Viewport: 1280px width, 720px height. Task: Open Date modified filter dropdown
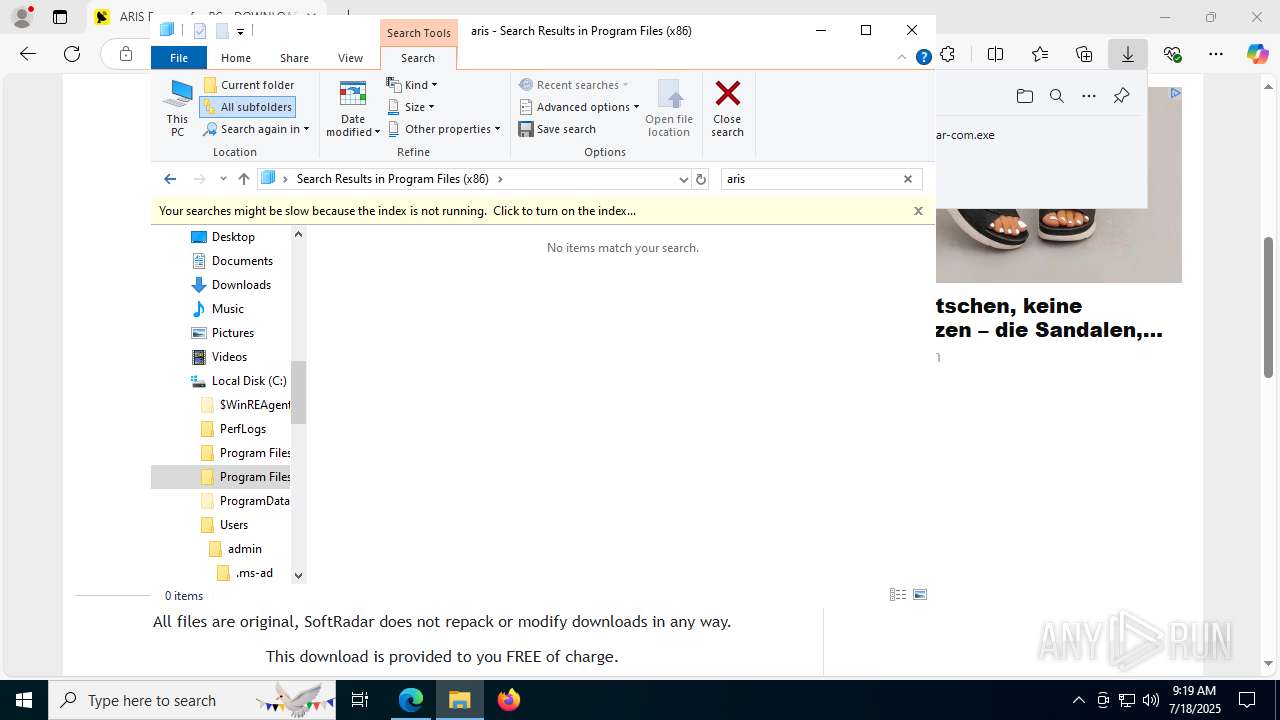pos(353,108)
